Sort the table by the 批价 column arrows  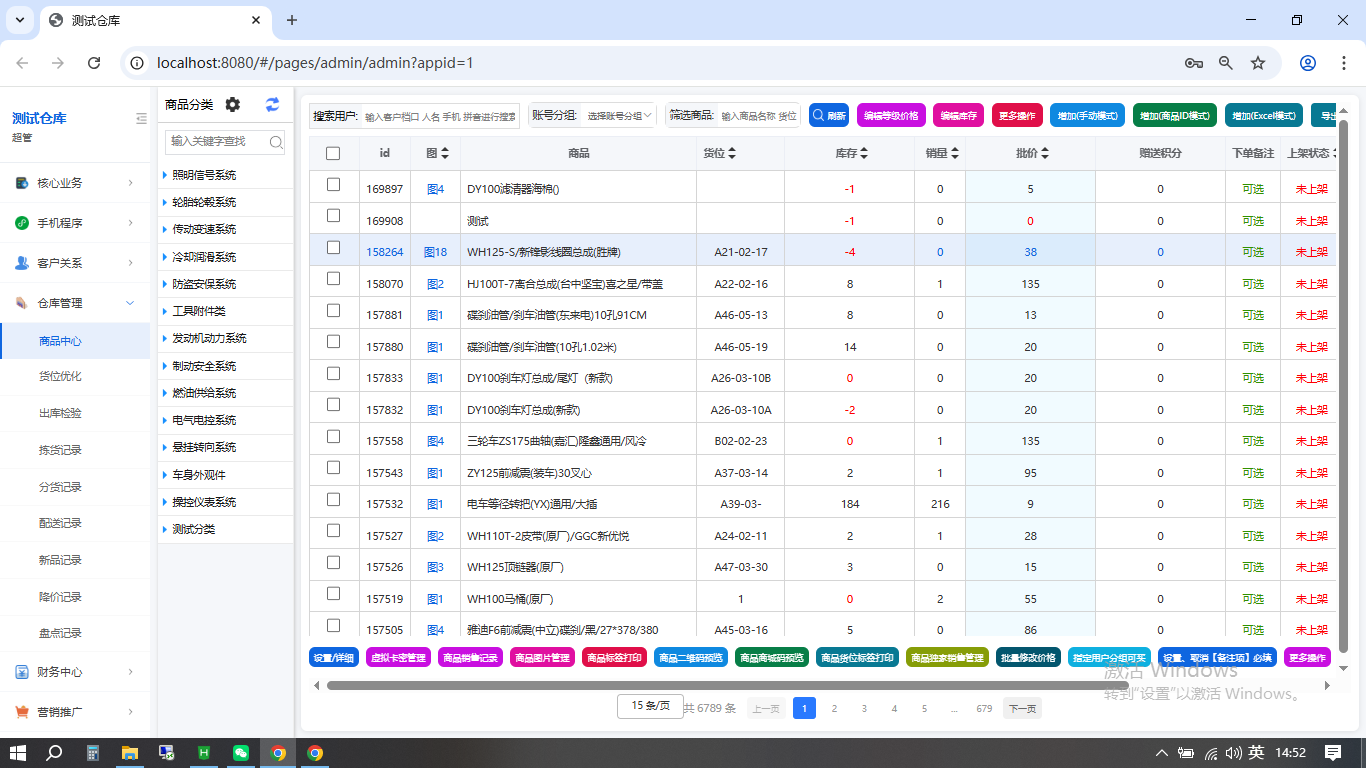(x=1045, y=153)
